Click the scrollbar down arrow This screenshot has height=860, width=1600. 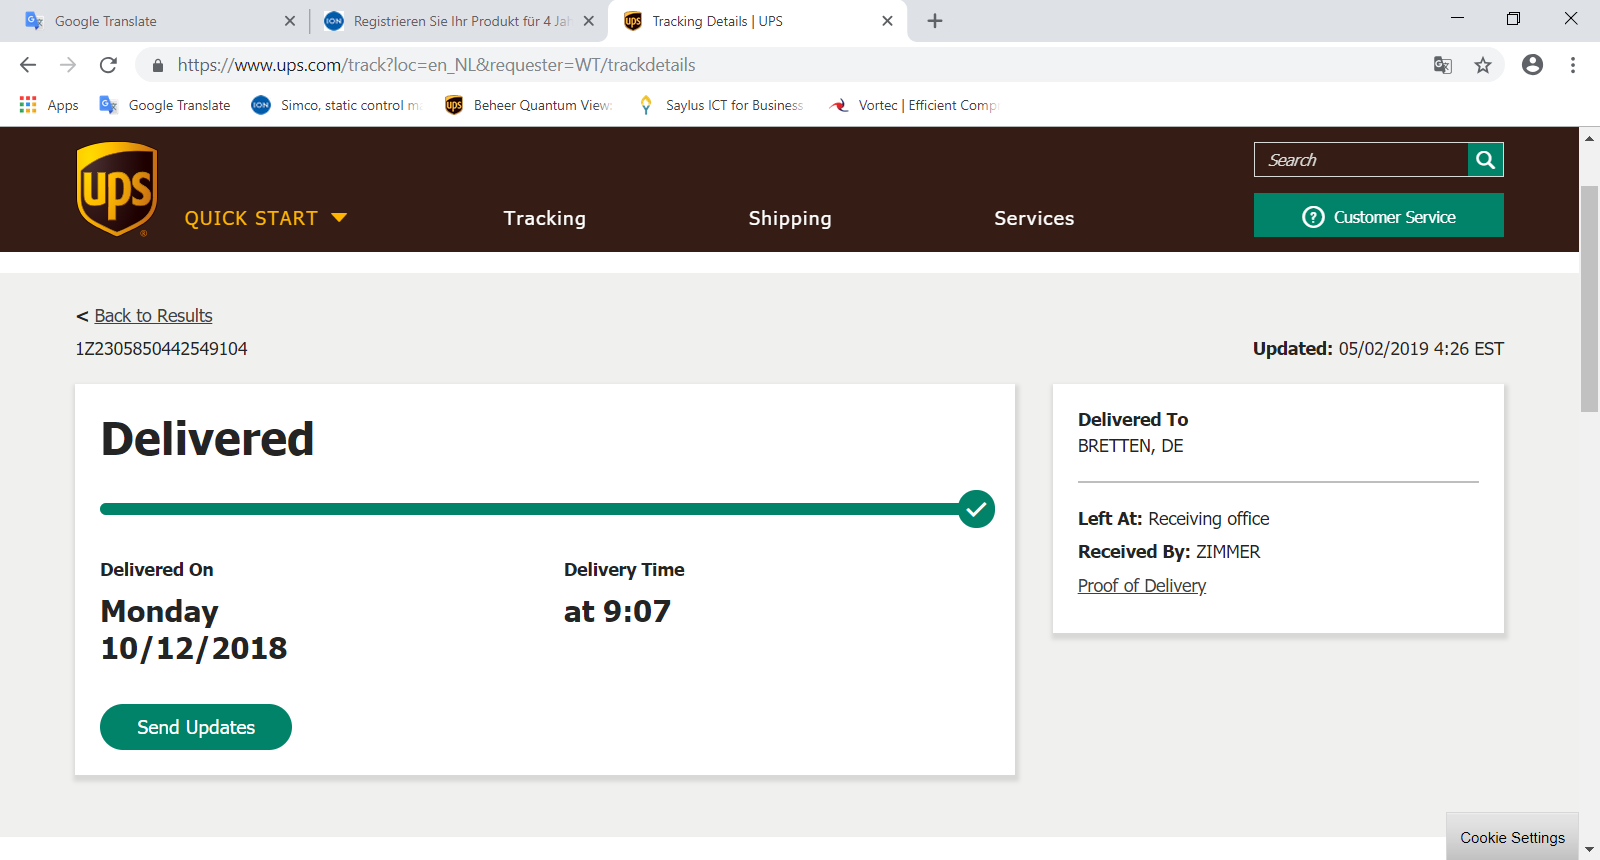tap(1589, 849)
